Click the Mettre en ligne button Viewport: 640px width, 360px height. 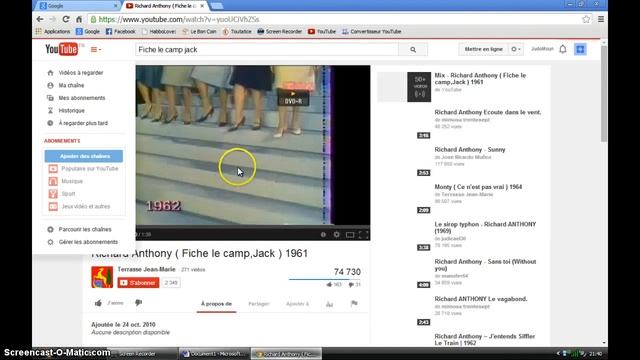tap(484, 49)
